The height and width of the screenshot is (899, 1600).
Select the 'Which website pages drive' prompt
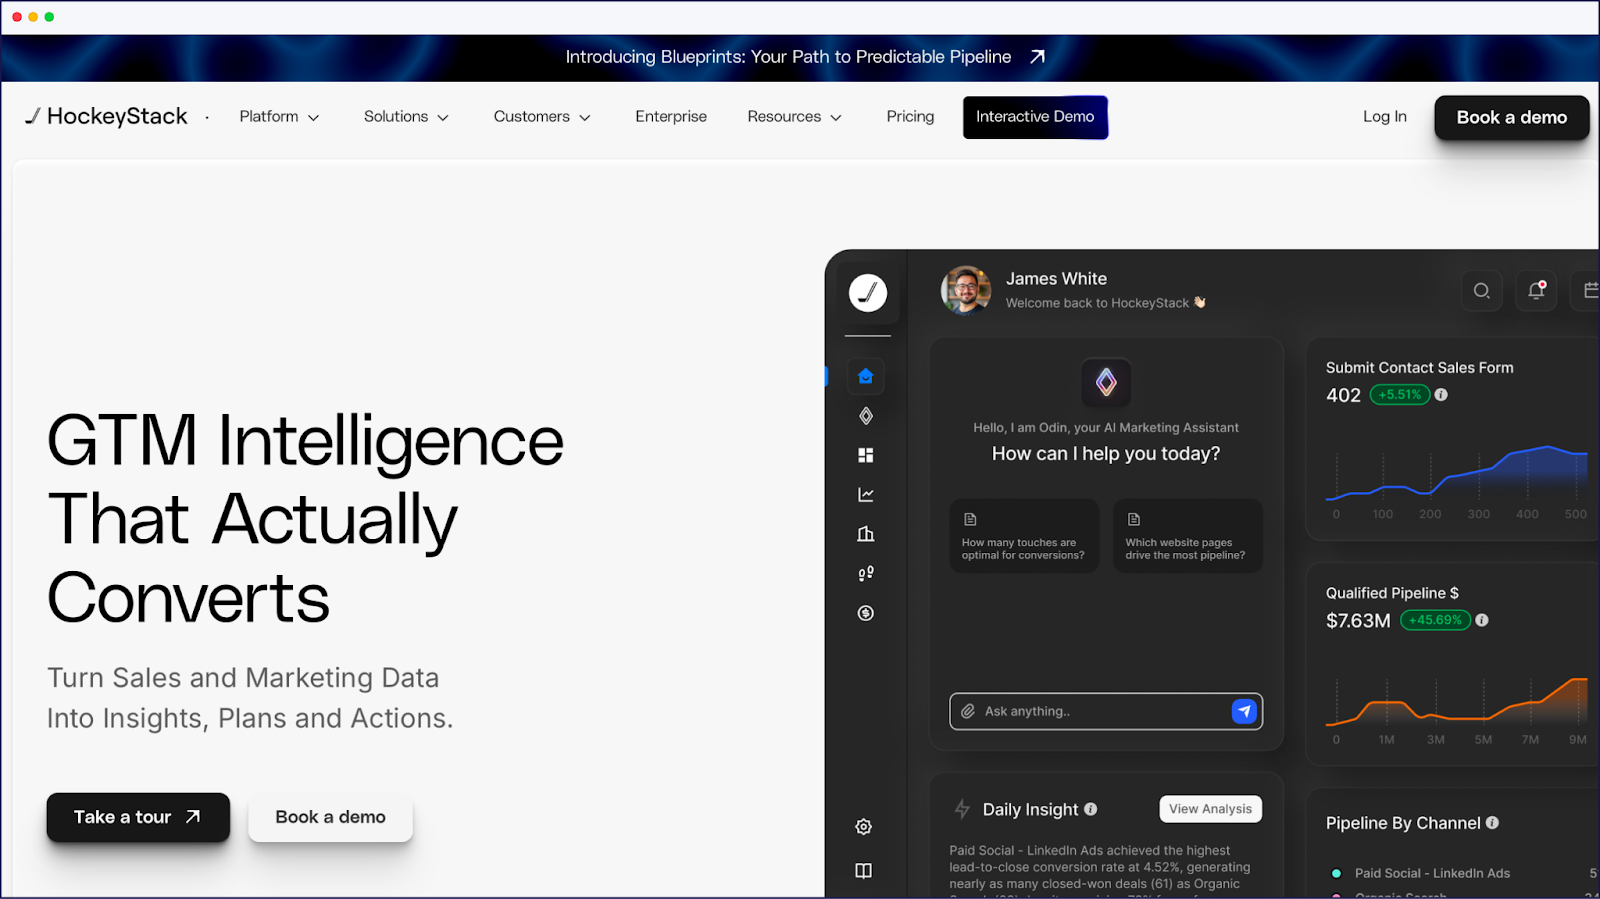(1188, 536)
